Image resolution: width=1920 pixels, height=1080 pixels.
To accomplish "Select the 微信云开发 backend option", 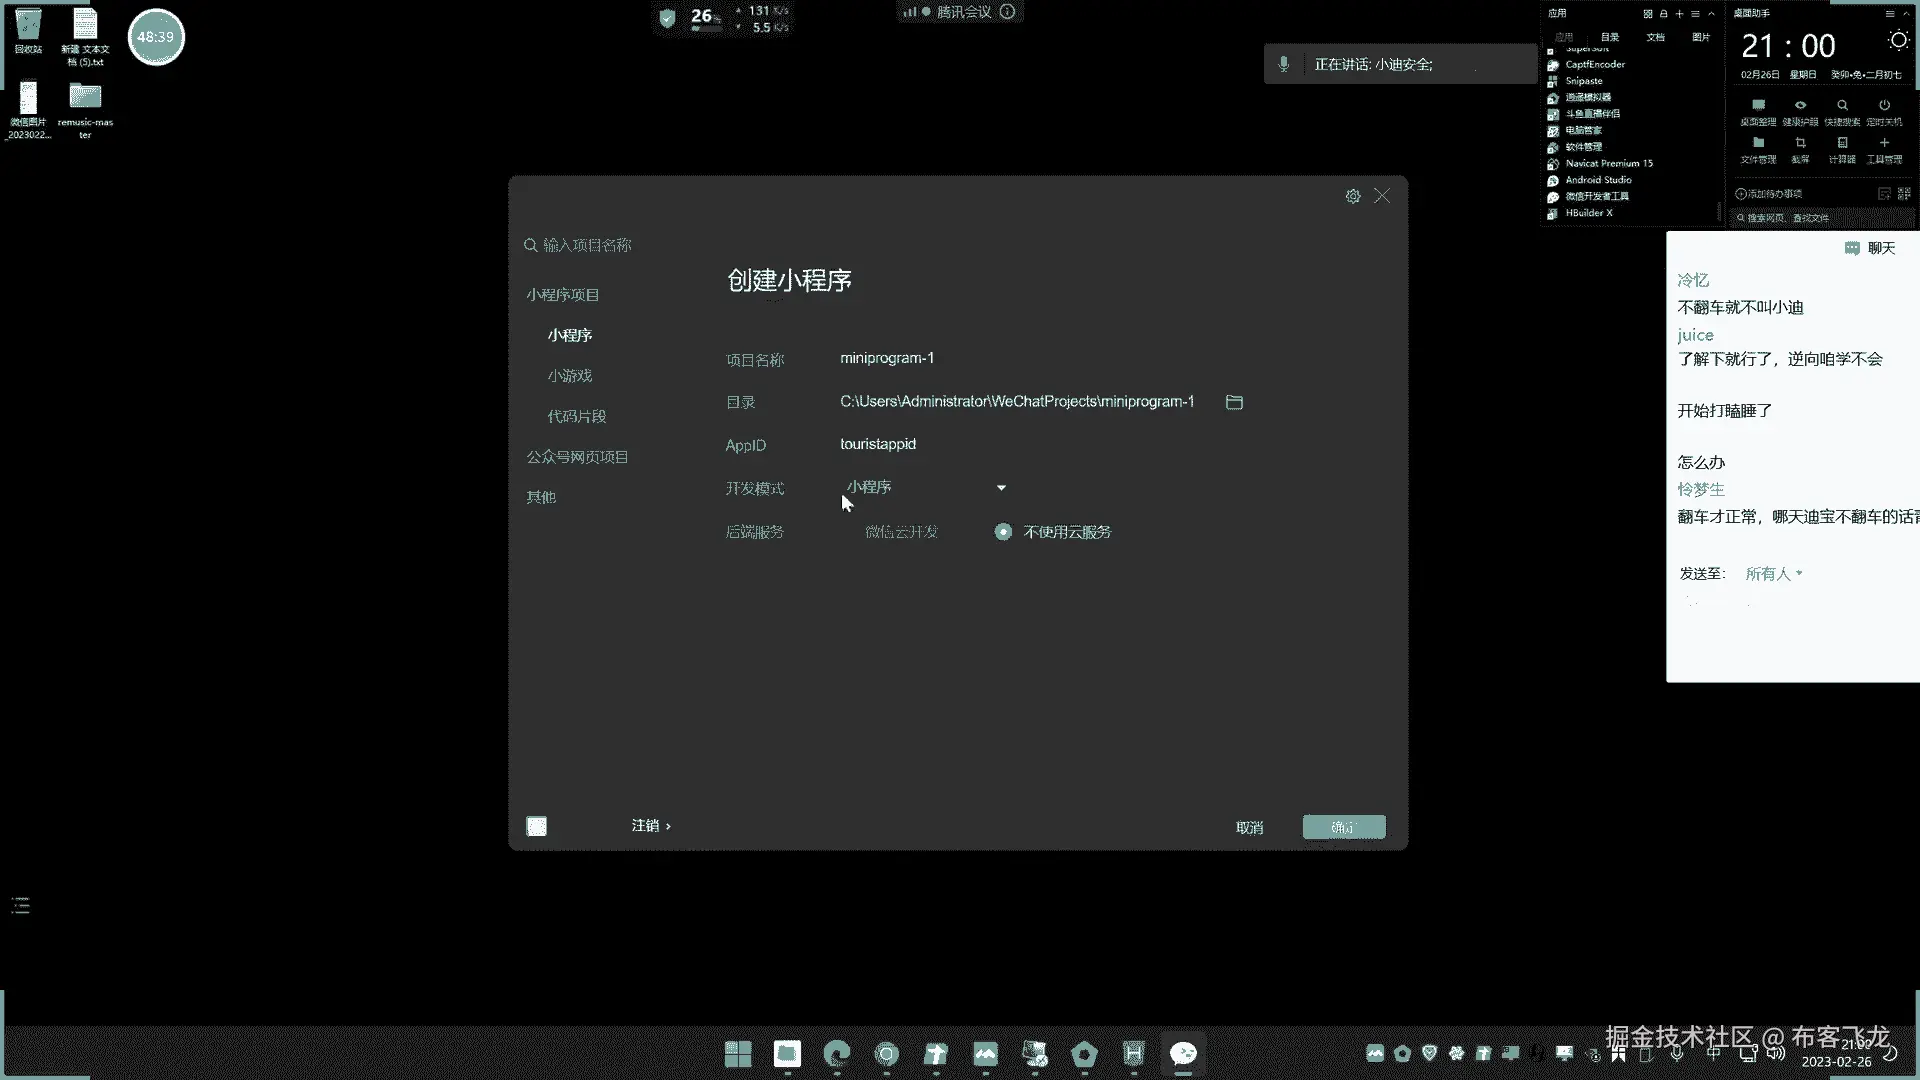I will (x=900, y=532).
